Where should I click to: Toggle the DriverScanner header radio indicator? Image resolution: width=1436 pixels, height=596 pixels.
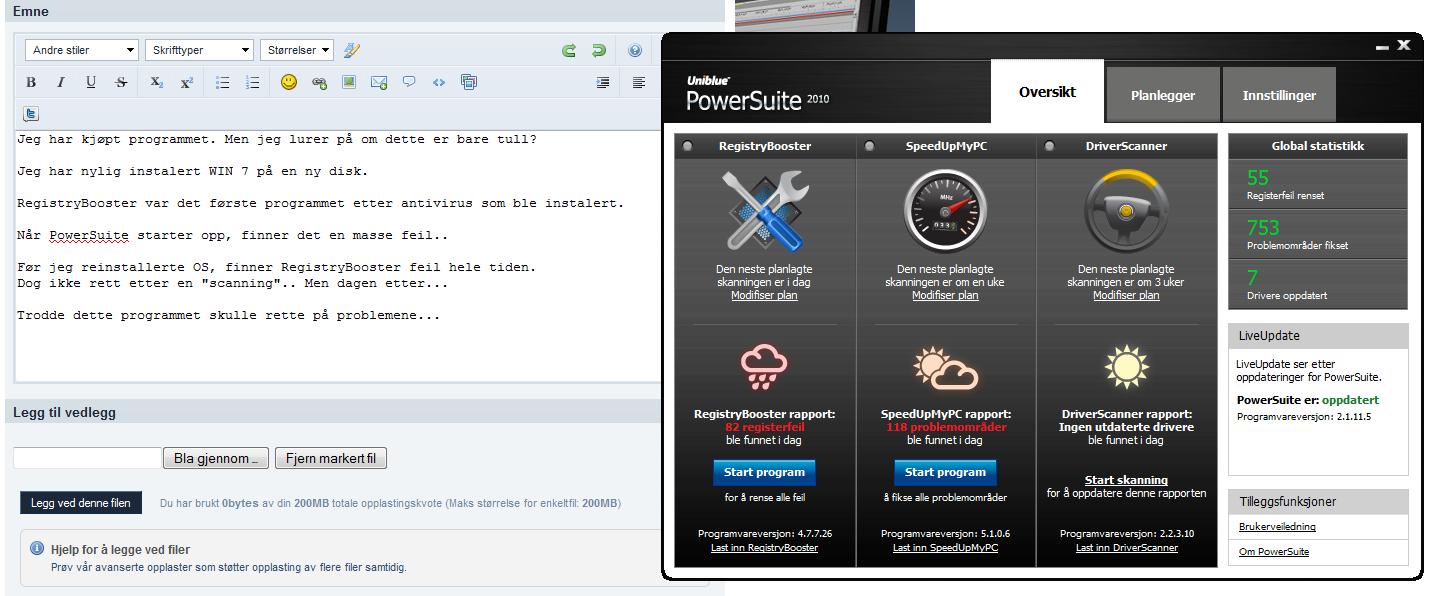1049,146
